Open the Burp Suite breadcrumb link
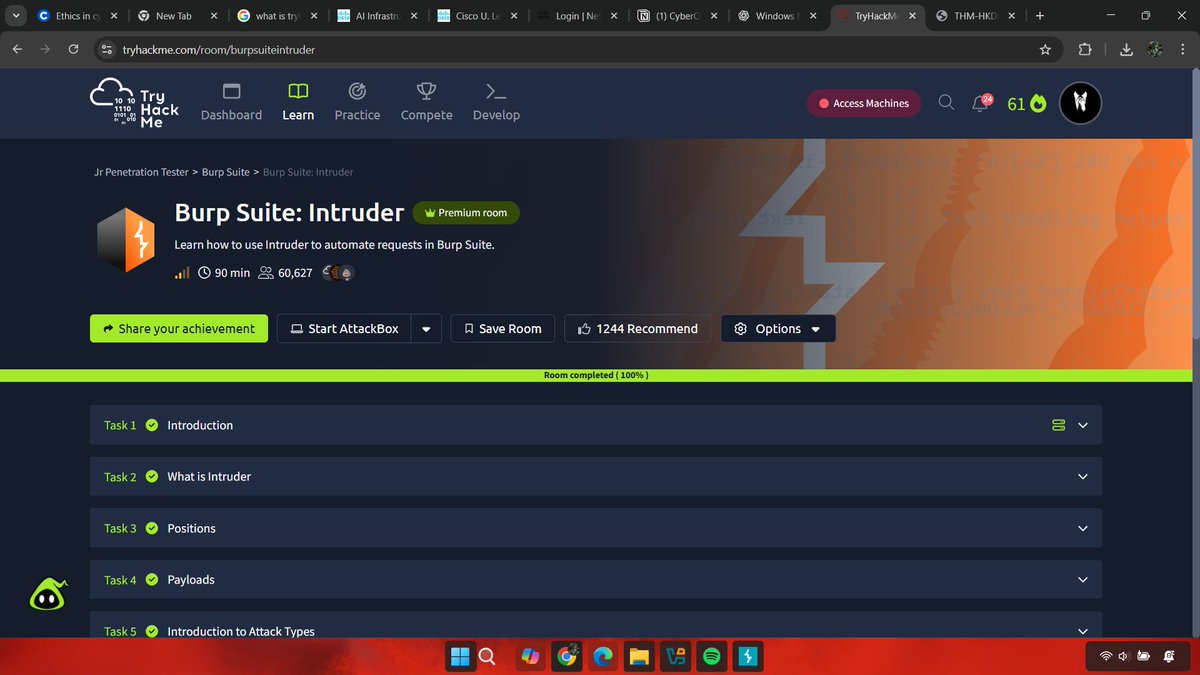Screen dimensions: 1200x675 tap(225, 172)
